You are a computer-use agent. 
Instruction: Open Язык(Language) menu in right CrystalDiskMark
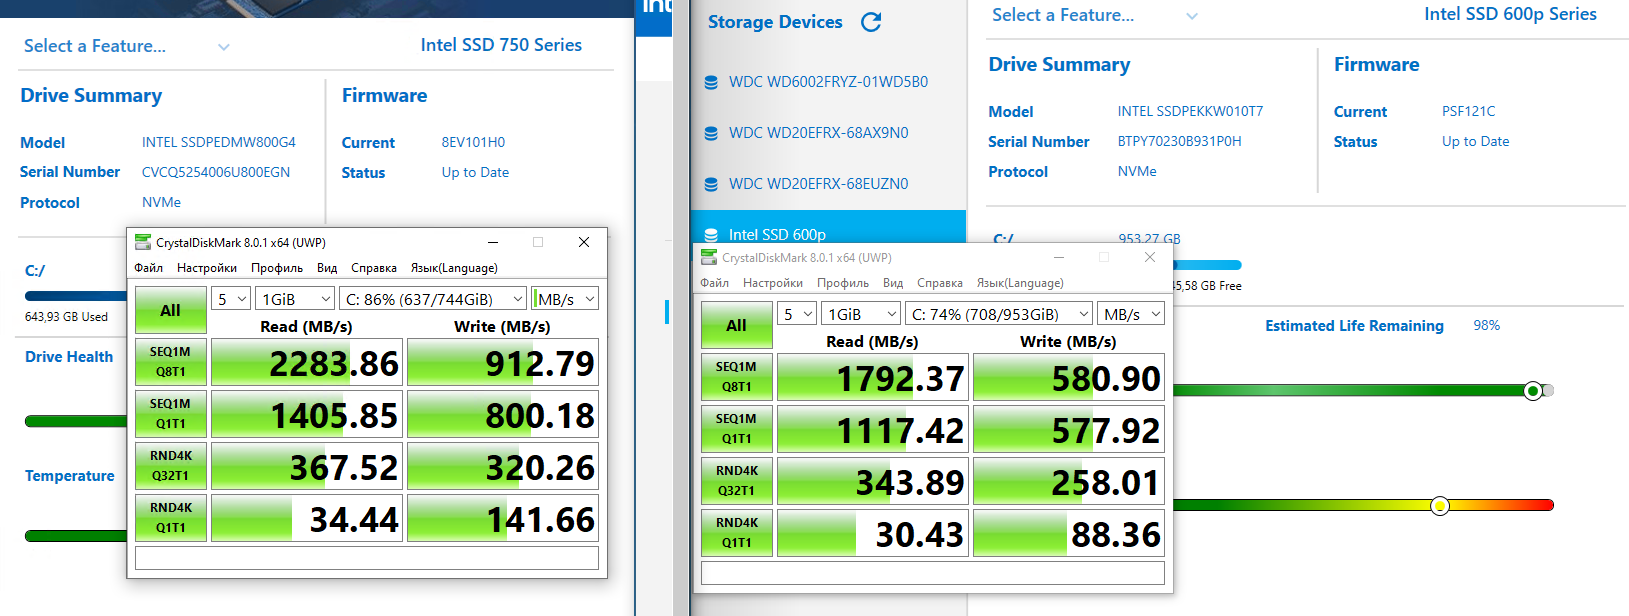(x=1020, y=283)
